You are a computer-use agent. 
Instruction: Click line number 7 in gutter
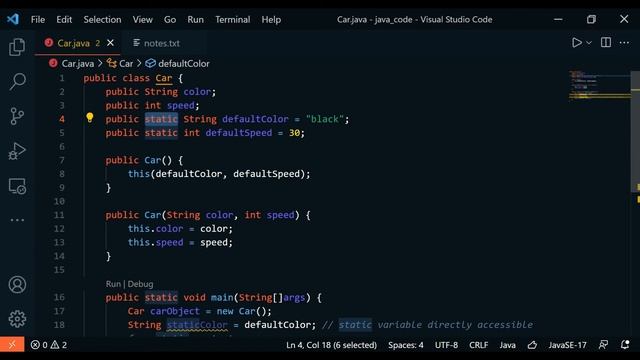[62, 160]
